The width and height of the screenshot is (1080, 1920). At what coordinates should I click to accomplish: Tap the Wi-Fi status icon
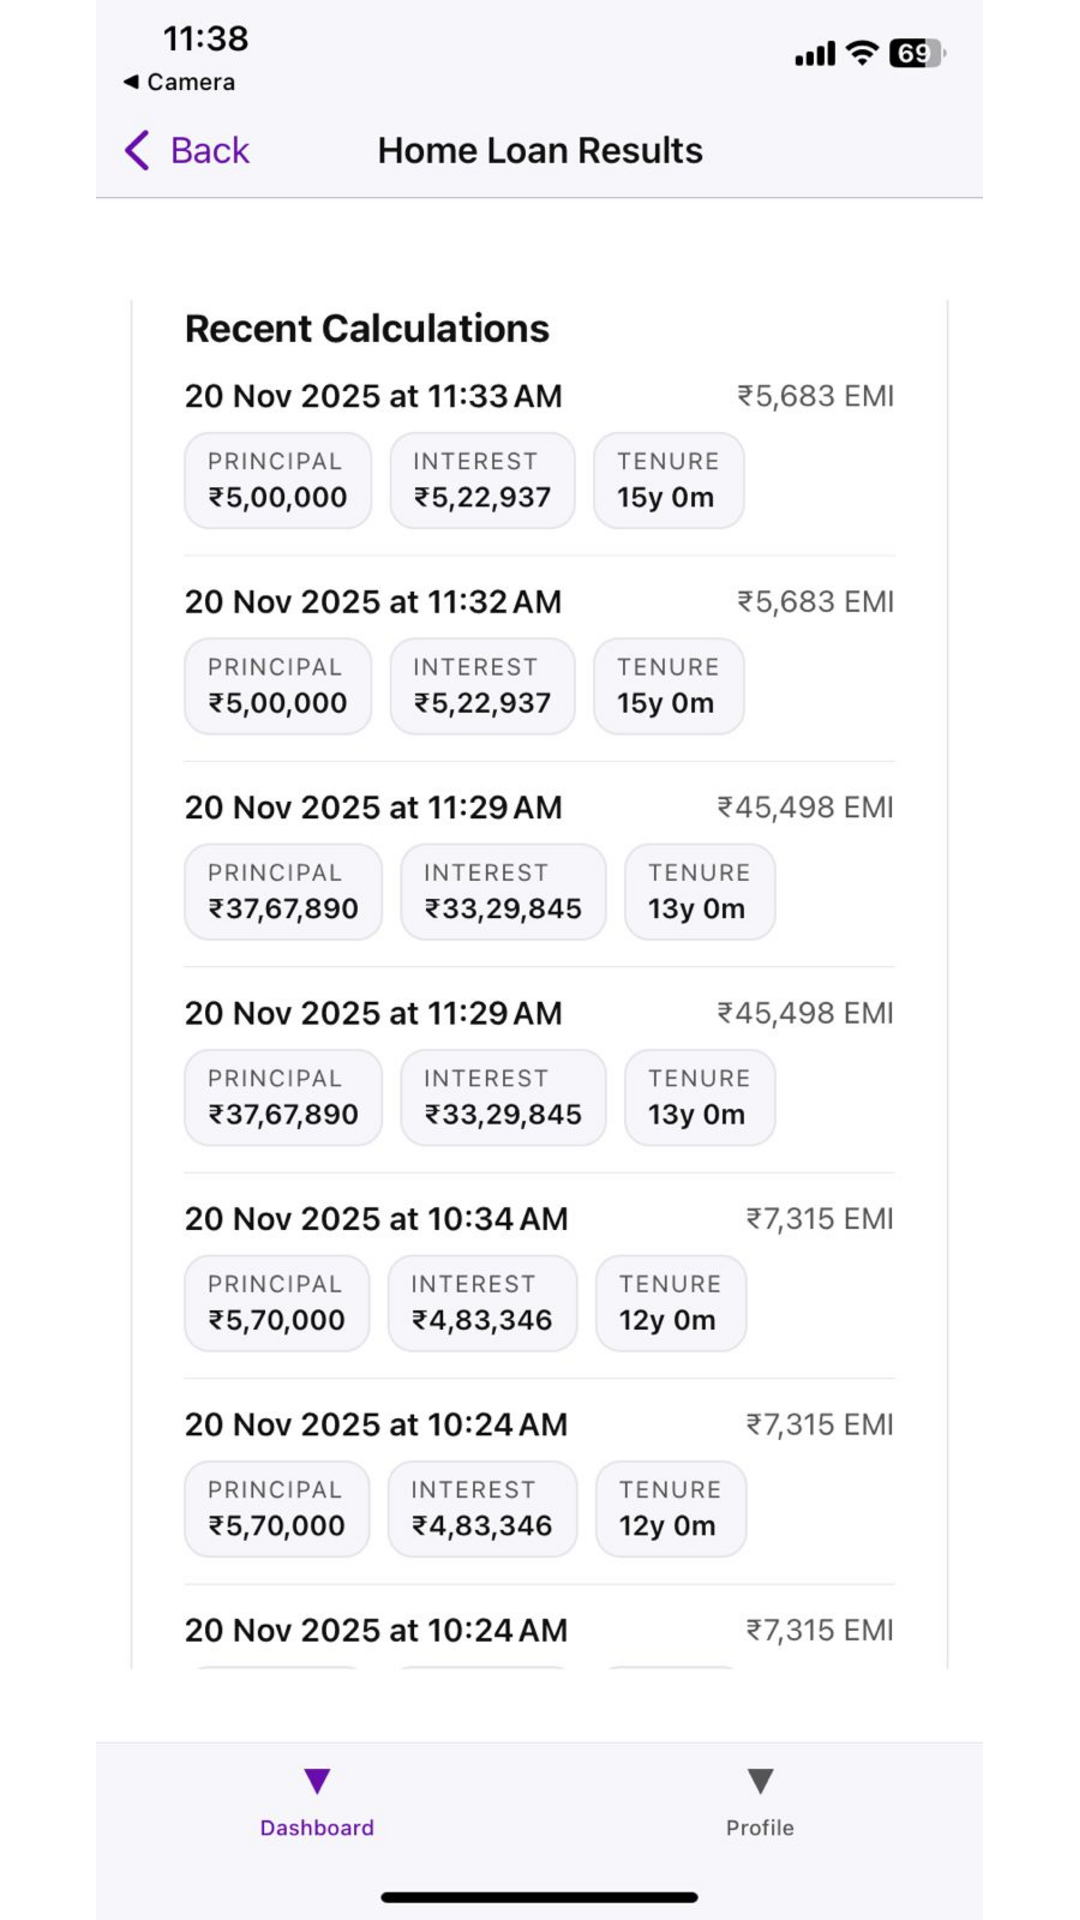861,53
